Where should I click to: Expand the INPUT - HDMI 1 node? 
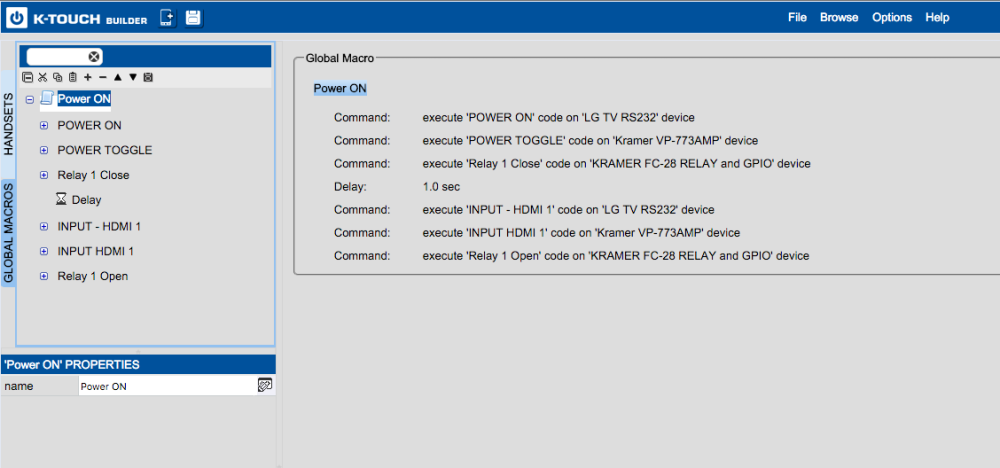pos(44,226)
